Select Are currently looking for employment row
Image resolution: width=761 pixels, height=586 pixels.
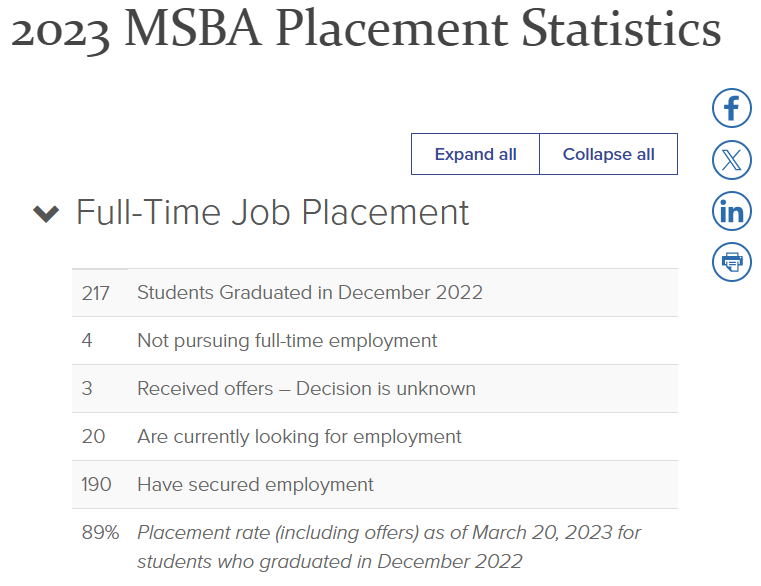pyautogui.click(x=375, y=436)
